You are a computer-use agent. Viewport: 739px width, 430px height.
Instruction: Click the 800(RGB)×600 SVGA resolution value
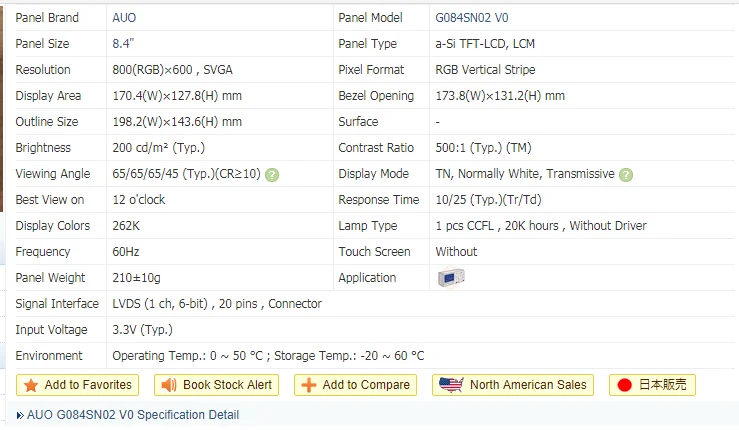172,70
